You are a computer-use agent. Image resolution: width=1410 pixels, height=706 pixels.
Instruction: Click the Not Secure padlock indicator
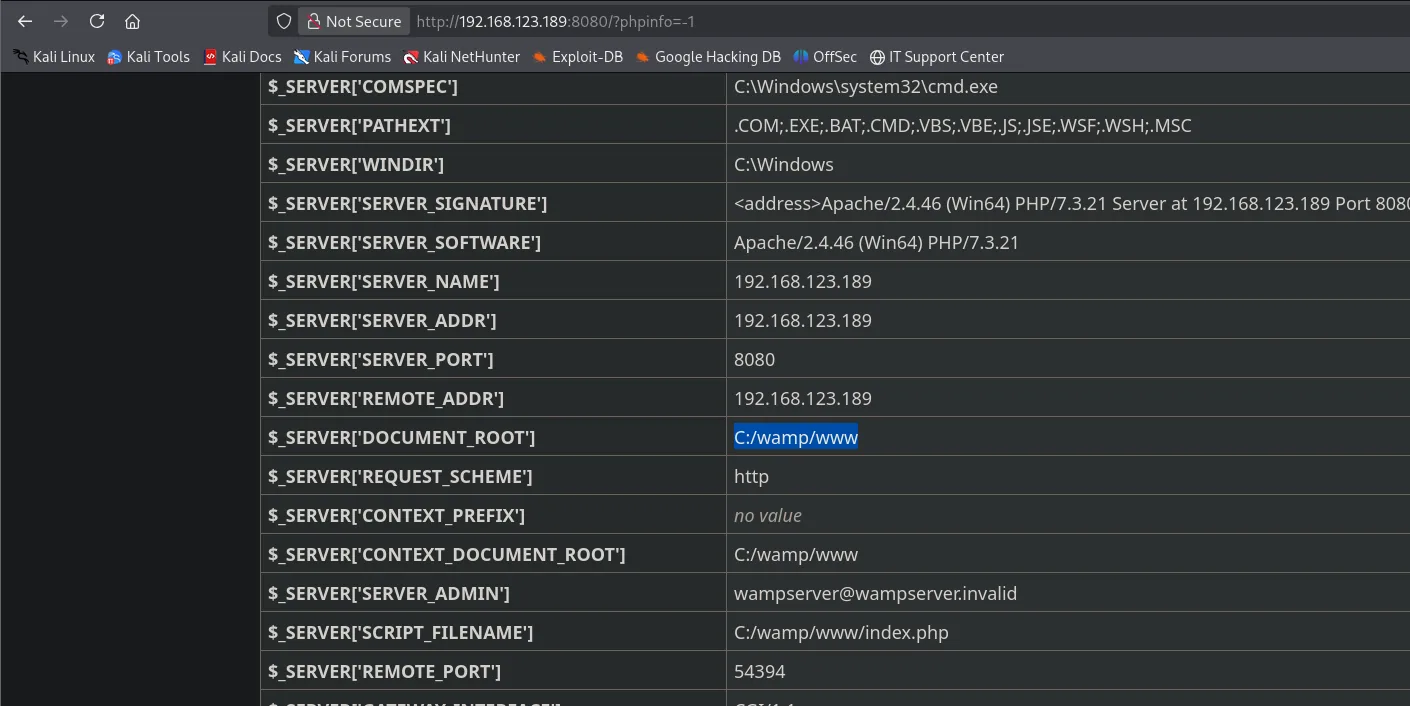tap(353, 21)
